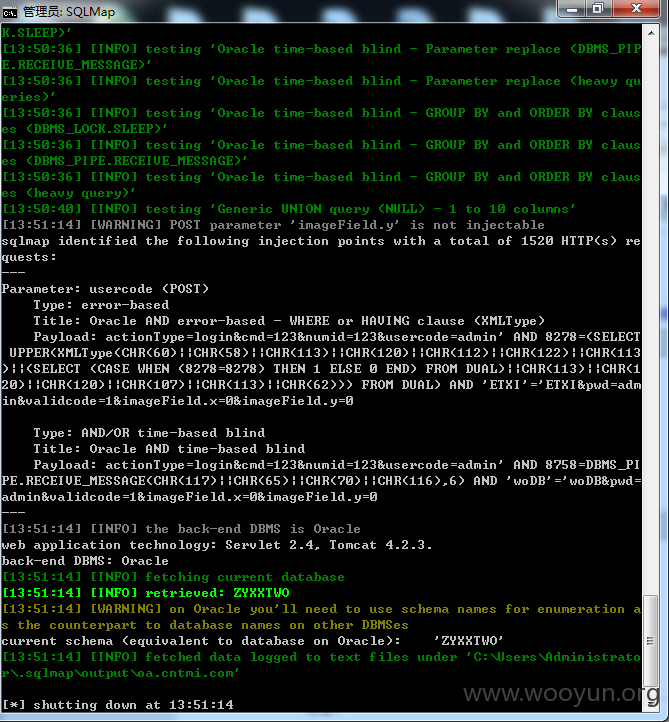The width and height of the screenshot is (669, 722).
Task: Click 'Type: AND/OR time-based blind' text
Action: (x=149, y=433)
